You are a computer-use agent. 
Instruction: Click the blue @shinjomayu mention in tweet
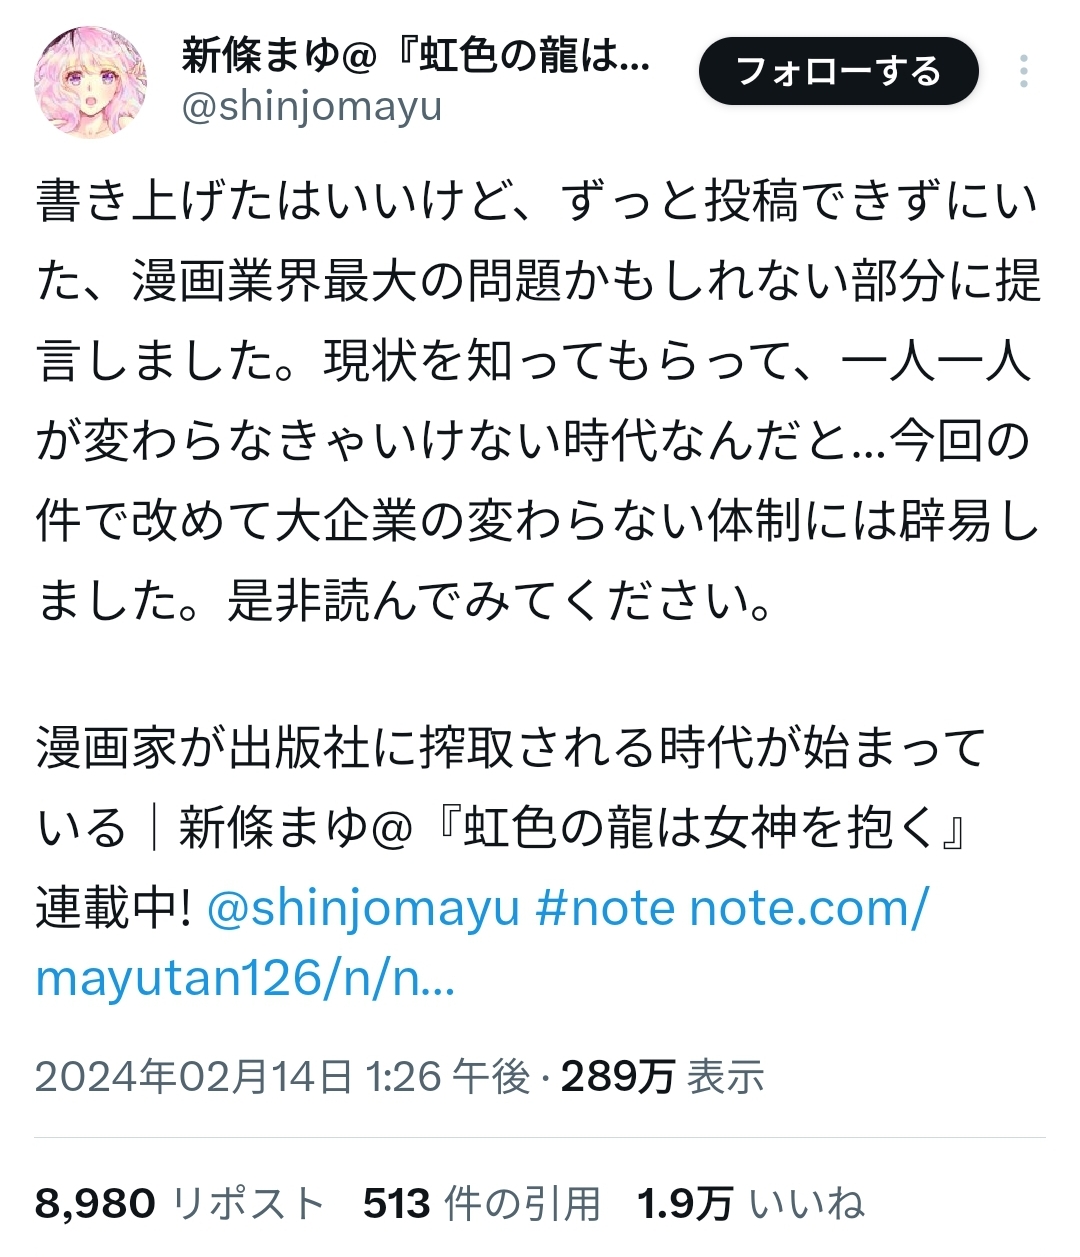coord(364,908)
